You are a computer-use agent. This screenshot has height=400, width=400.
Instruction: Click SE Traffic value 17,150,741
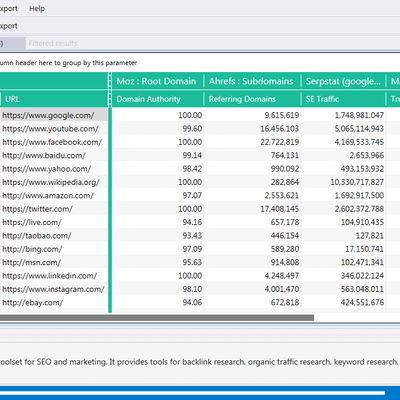pos(364,249)
